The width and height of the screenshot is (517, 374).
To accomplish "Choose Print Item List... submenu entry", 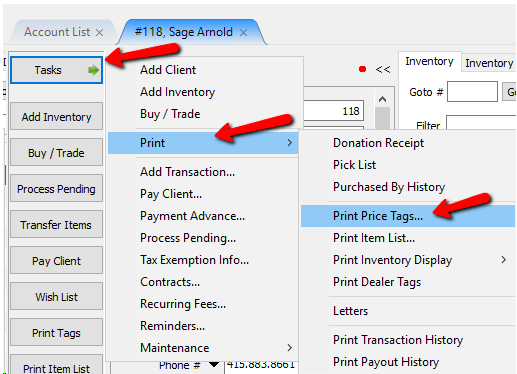I will pyautogui.click(x=374, y=238).
